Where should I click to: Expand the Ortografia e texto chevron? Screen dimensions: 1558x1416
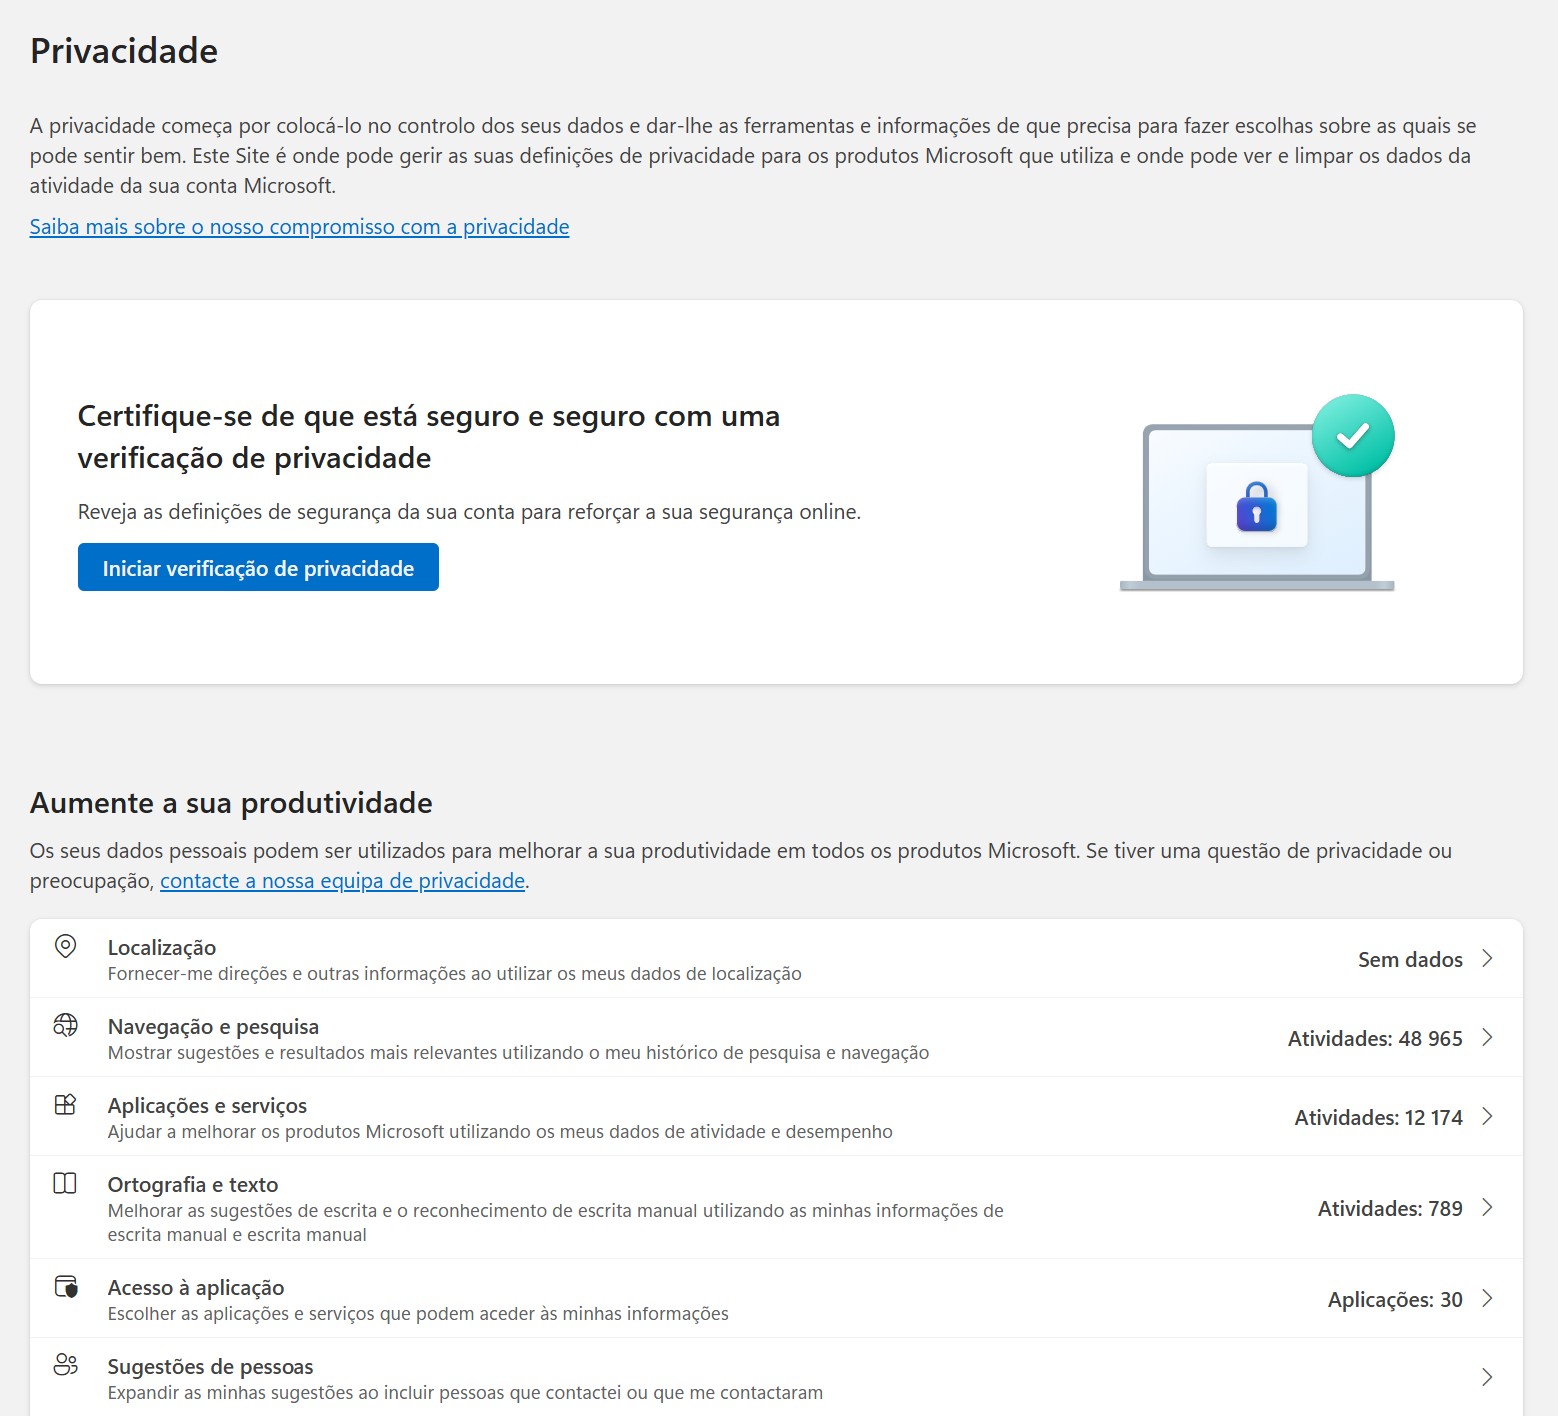tap(1487, 1207)
